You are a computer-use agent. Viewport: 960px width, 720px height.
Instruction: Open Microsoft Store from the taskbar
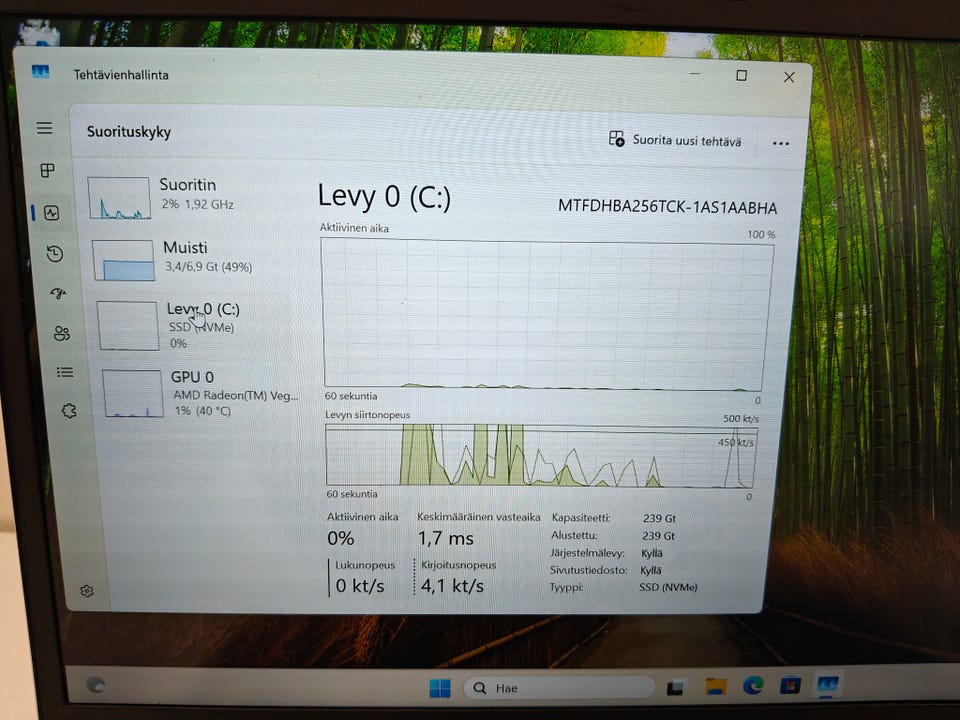(790, 684)
